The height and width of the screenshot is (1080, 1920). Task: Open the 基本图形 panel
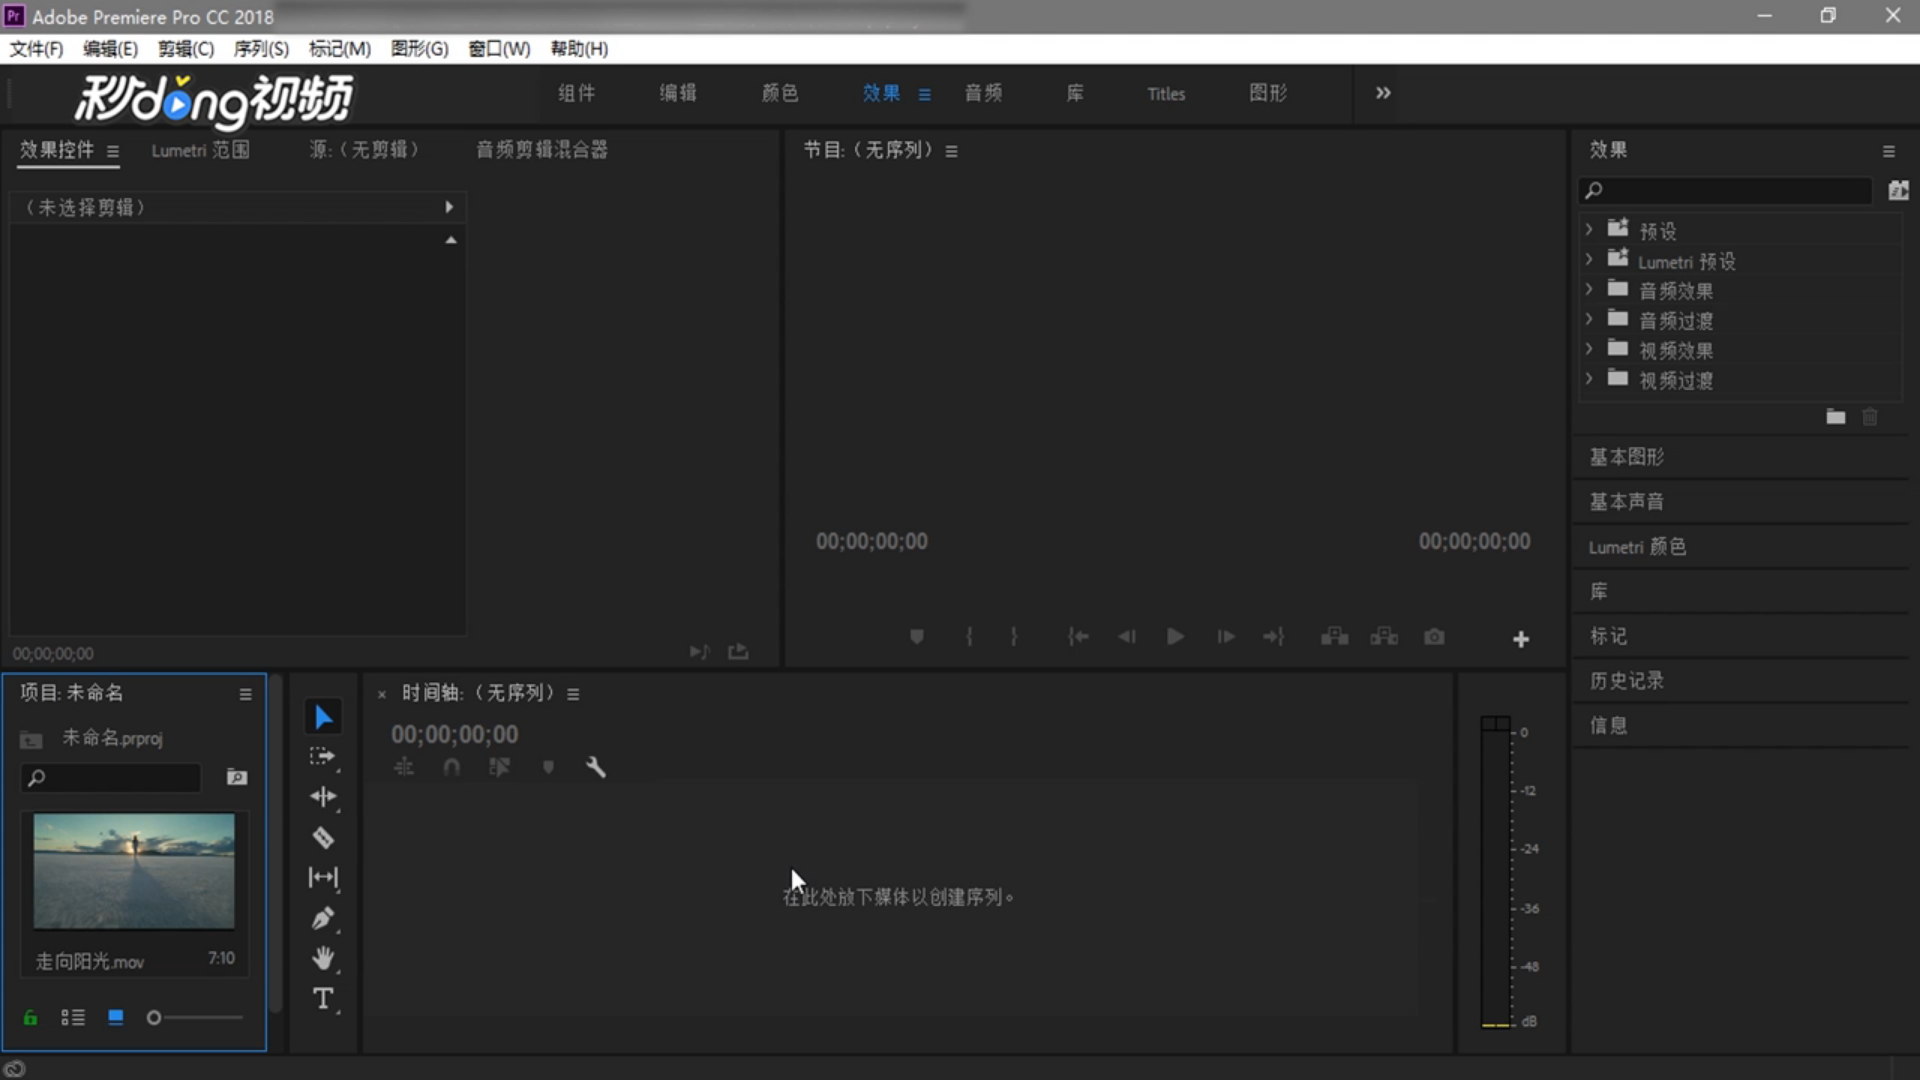[x=1627, y=457]
